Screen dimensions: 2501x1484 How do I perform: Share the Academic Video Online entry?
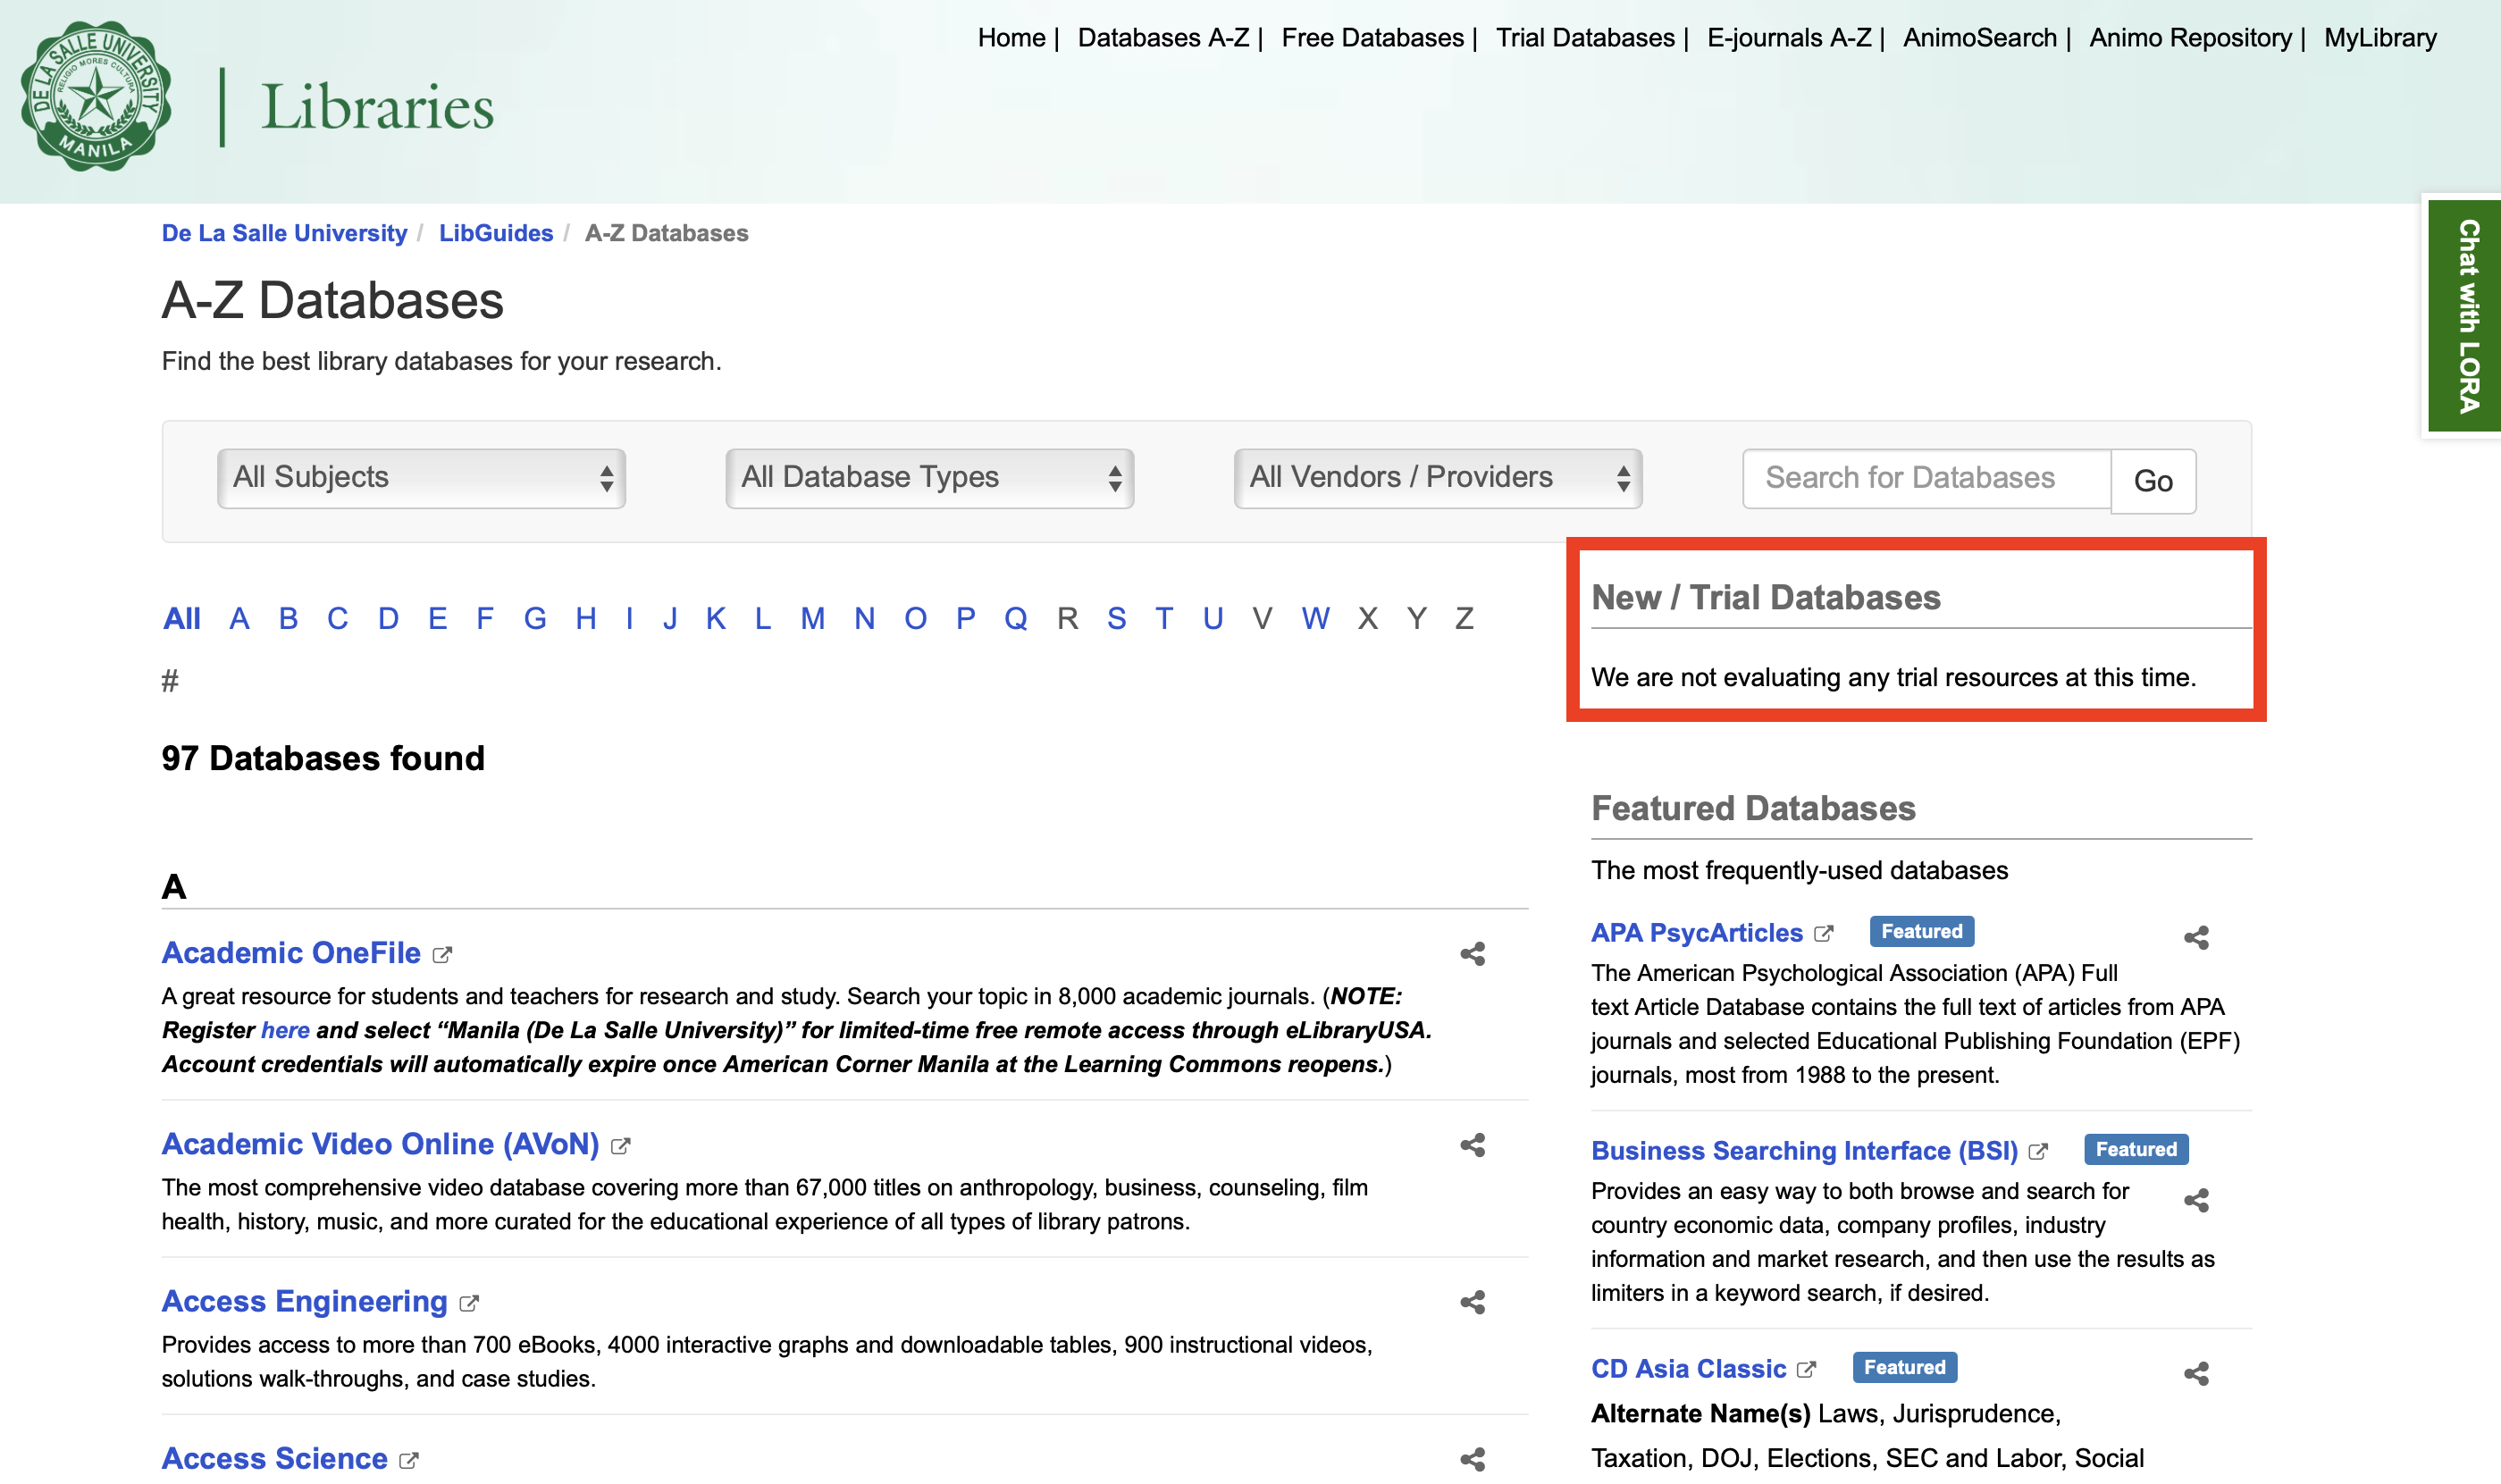point(1472,1145)
